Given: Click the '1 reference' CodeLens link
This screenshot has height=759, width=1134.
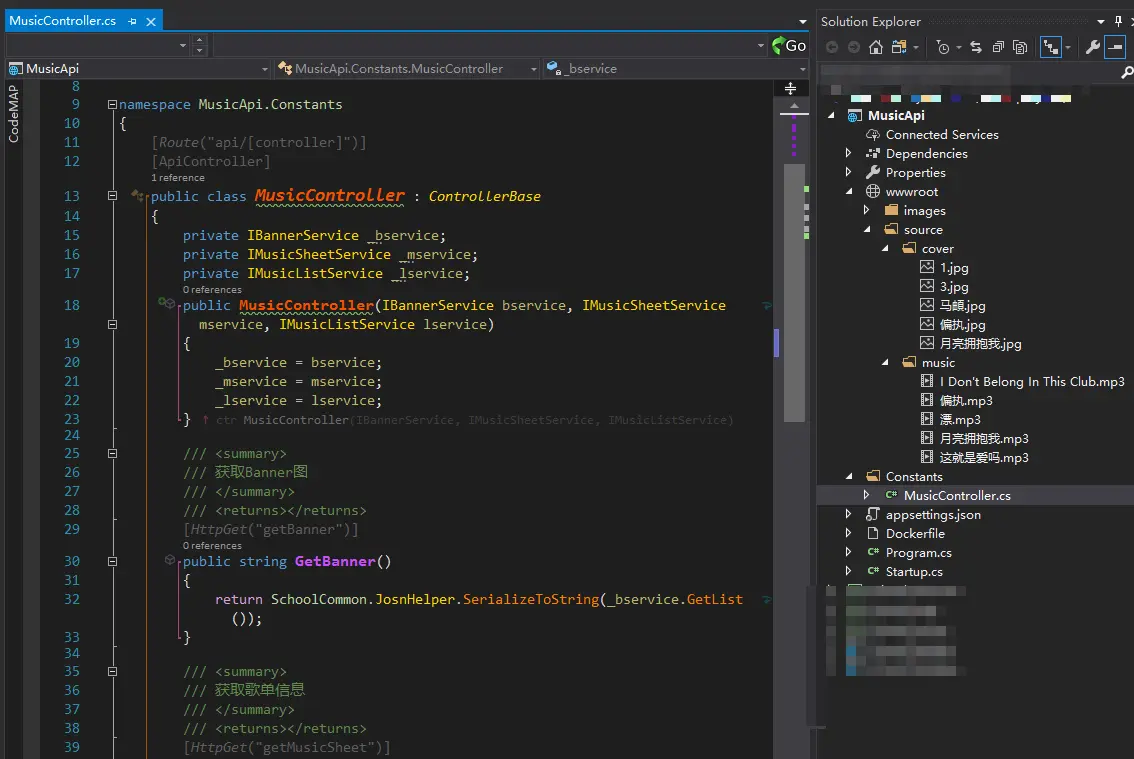Looking at the screenshot, I should [x=178, y=178].
